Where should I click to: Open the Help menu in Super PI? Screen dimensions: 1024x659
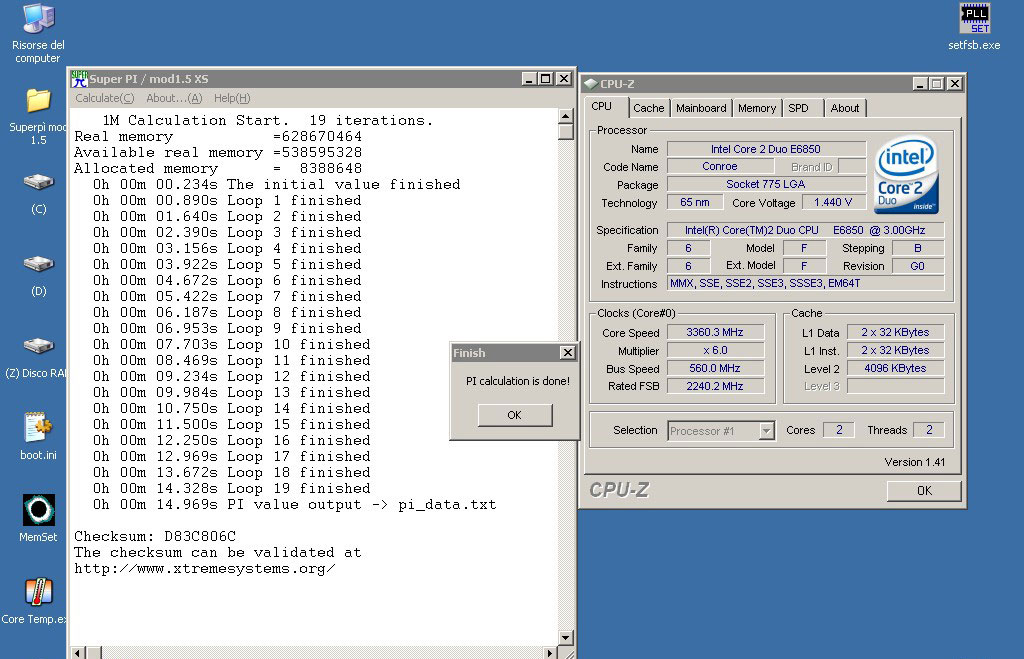point(232,98)
